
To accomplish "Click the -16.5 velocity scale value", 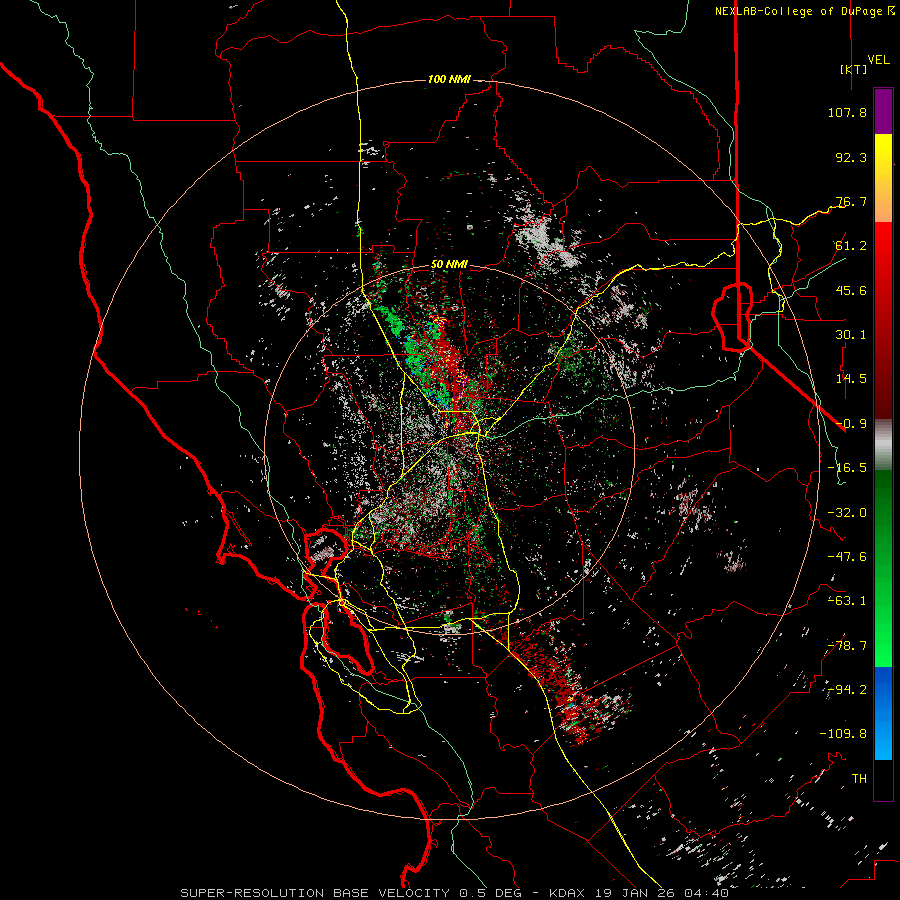I will pyautogui.click(x=847, y=468).
